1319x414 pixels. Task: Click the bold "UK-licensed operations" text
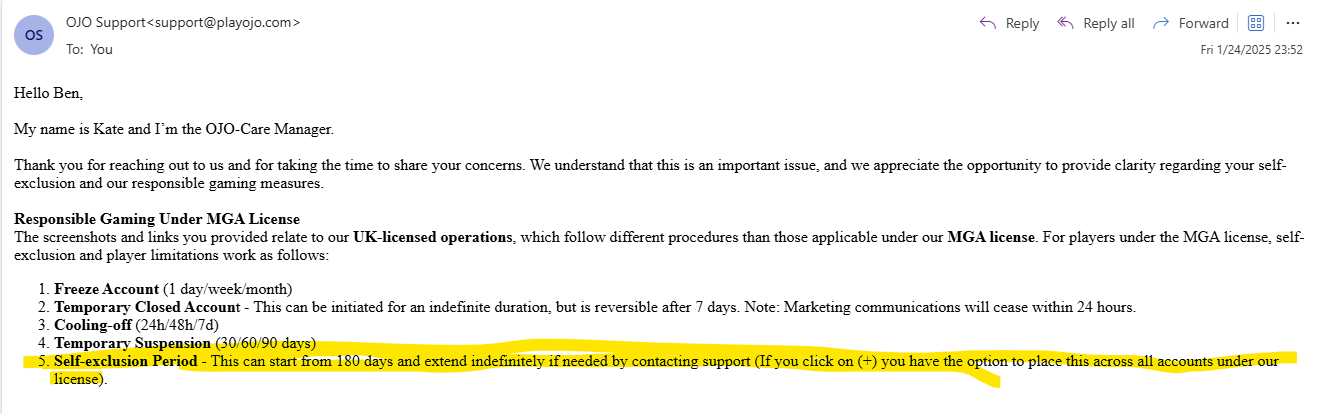tap(433, 237)
